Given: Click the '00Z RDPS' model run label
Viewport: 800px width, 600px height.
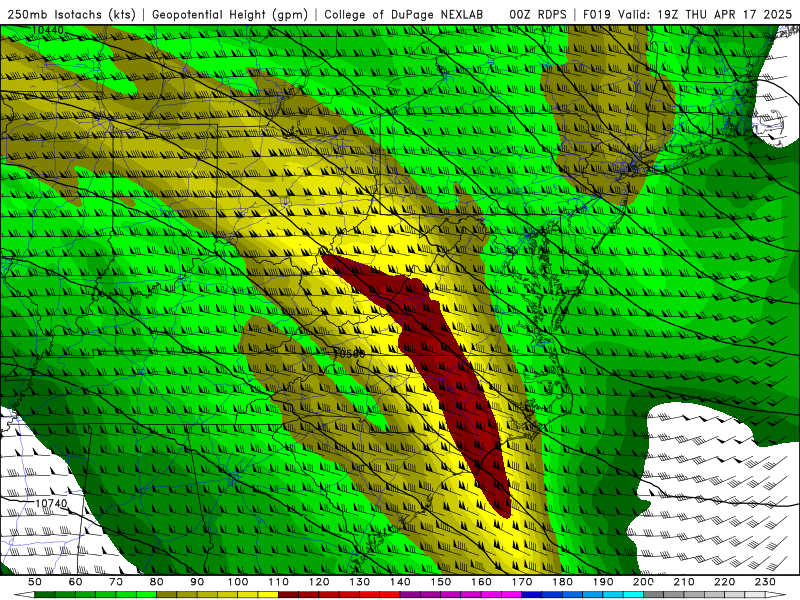Looking at the screenshot, I should tap(538, 15).
